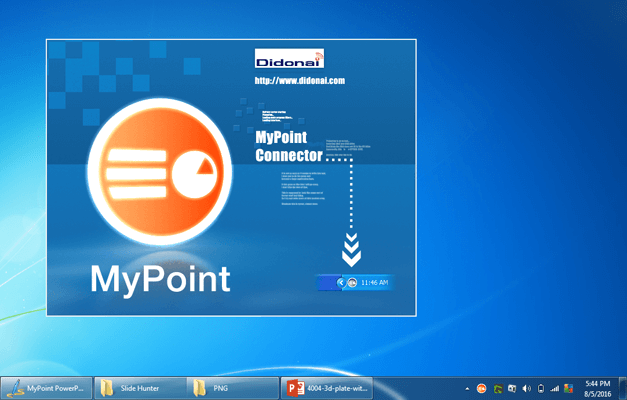Viewport: 627px width, 400px height.
Task: Click the large MyPoint title text
Action: (x=160, y=280)
